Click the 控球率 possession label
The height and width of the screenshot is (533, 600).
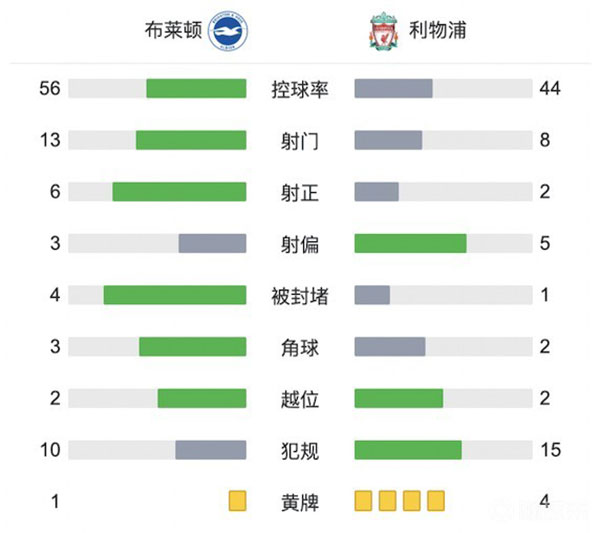point(300,89)
